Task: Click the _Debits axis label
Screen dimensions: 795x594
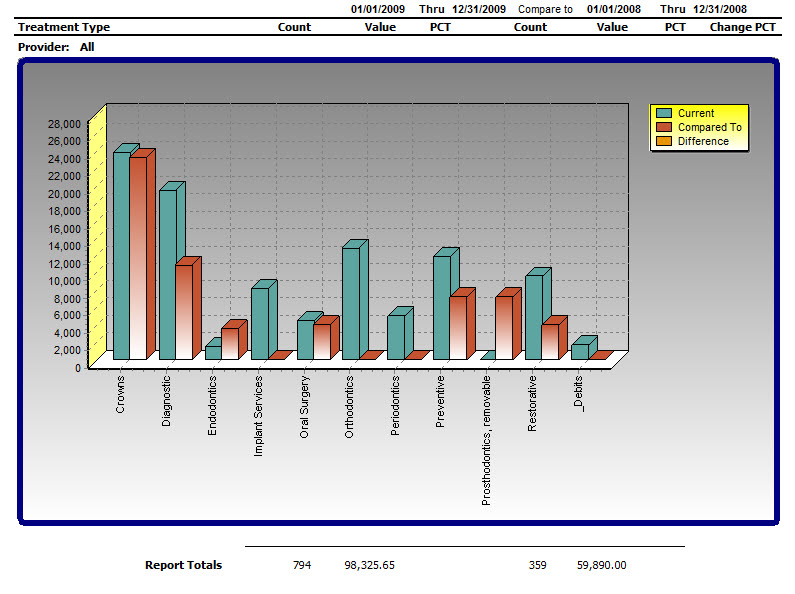Action: pyautogui.click(x=579, y=394)
